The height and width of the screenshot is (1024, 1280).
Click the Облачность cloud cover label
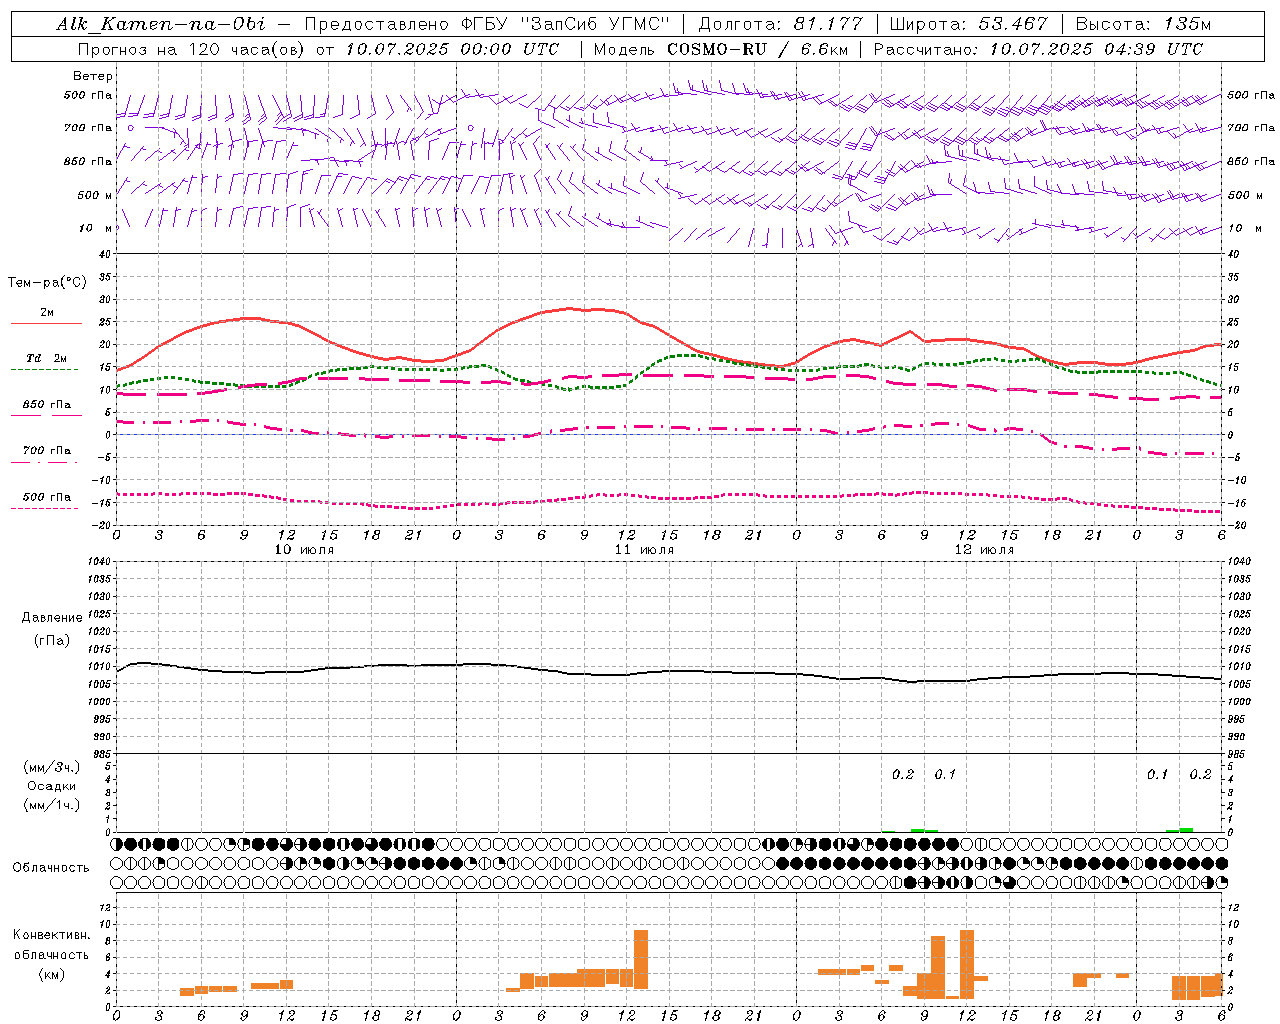pyautogui.click(x=51, y=868)
